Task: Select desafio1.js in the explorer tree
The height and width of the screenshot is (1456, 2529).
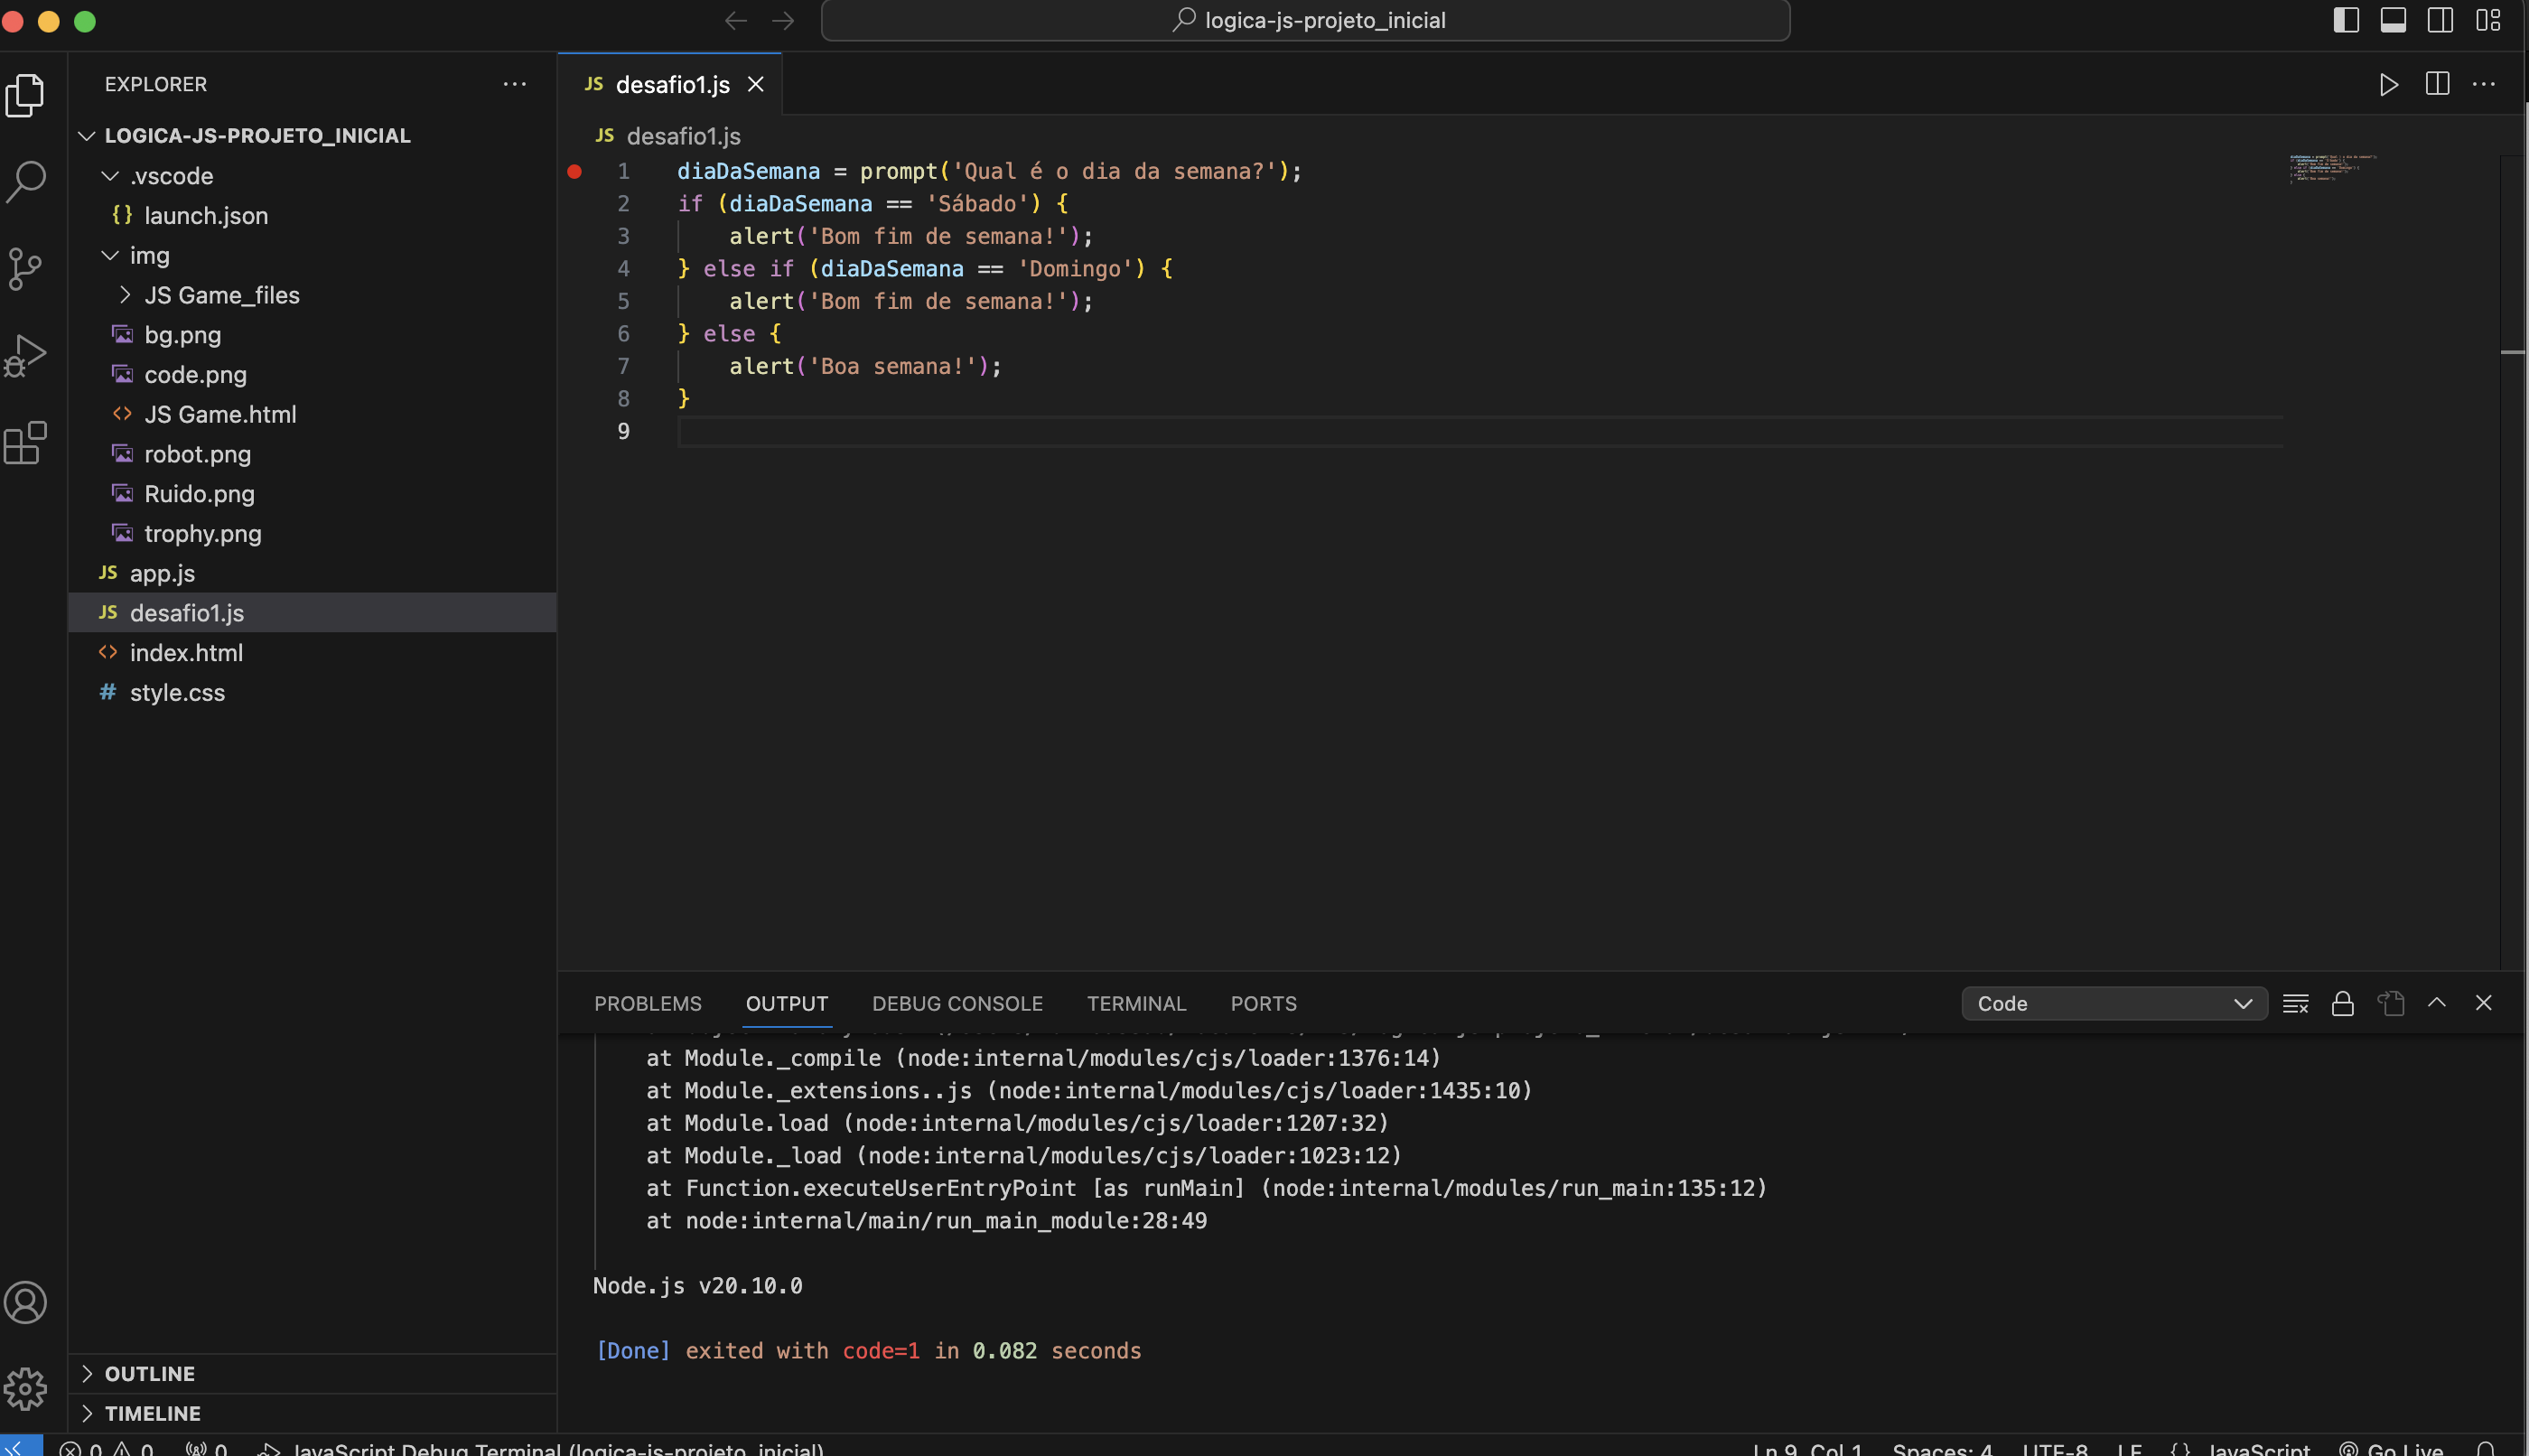Action: [313, 613]
